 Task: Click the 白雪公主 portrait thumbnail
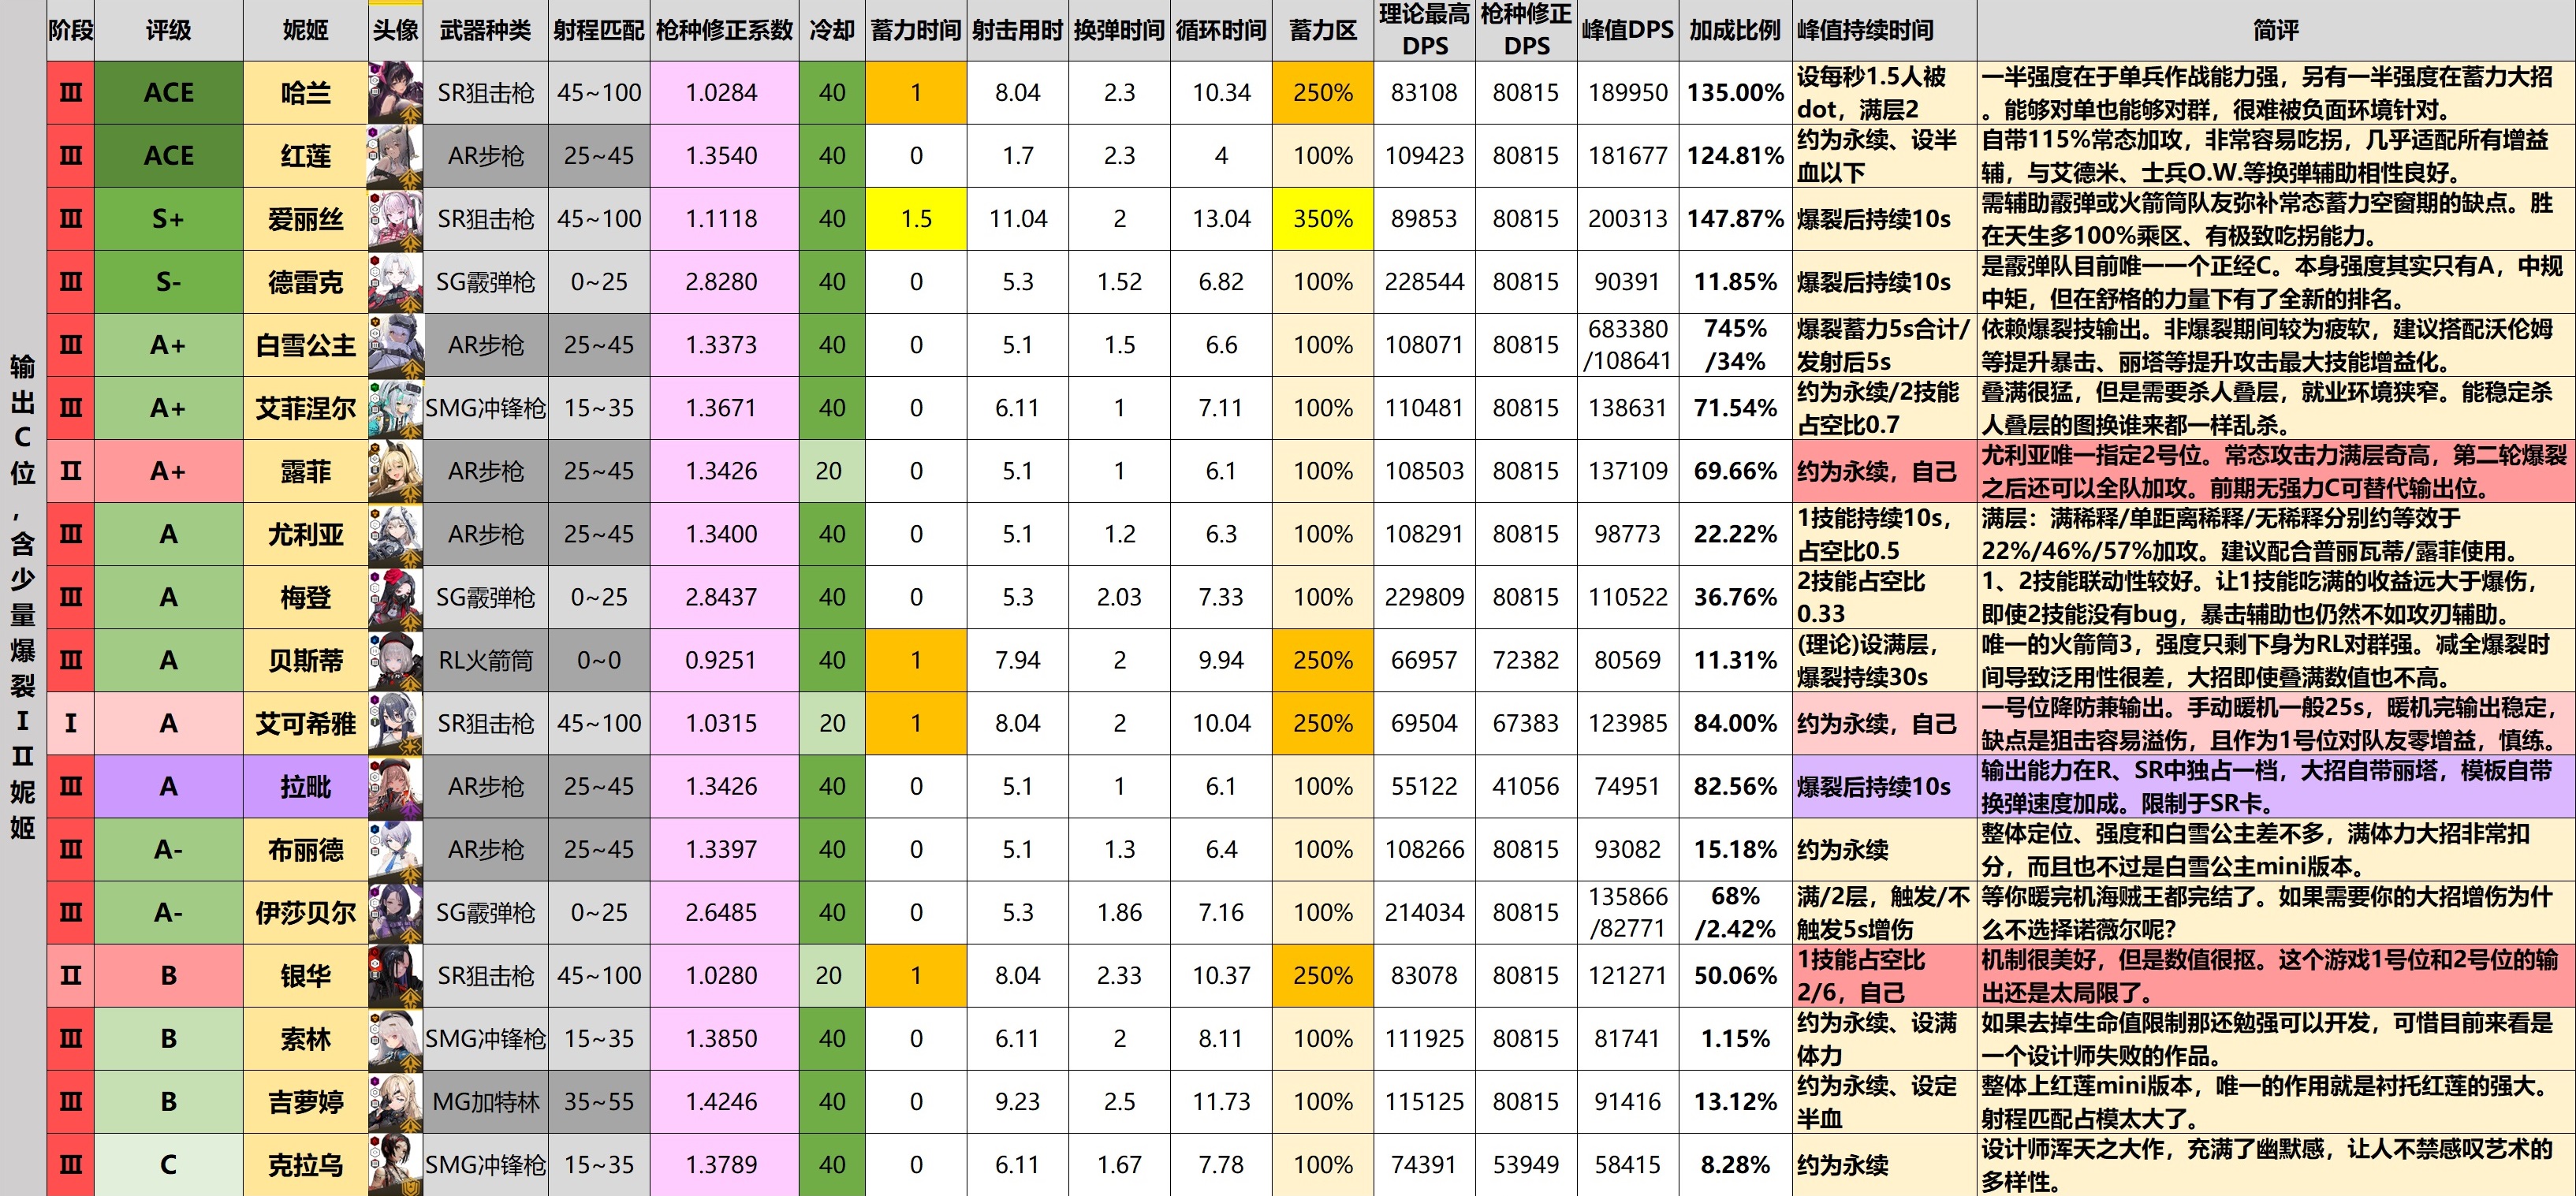pos(395,345)
